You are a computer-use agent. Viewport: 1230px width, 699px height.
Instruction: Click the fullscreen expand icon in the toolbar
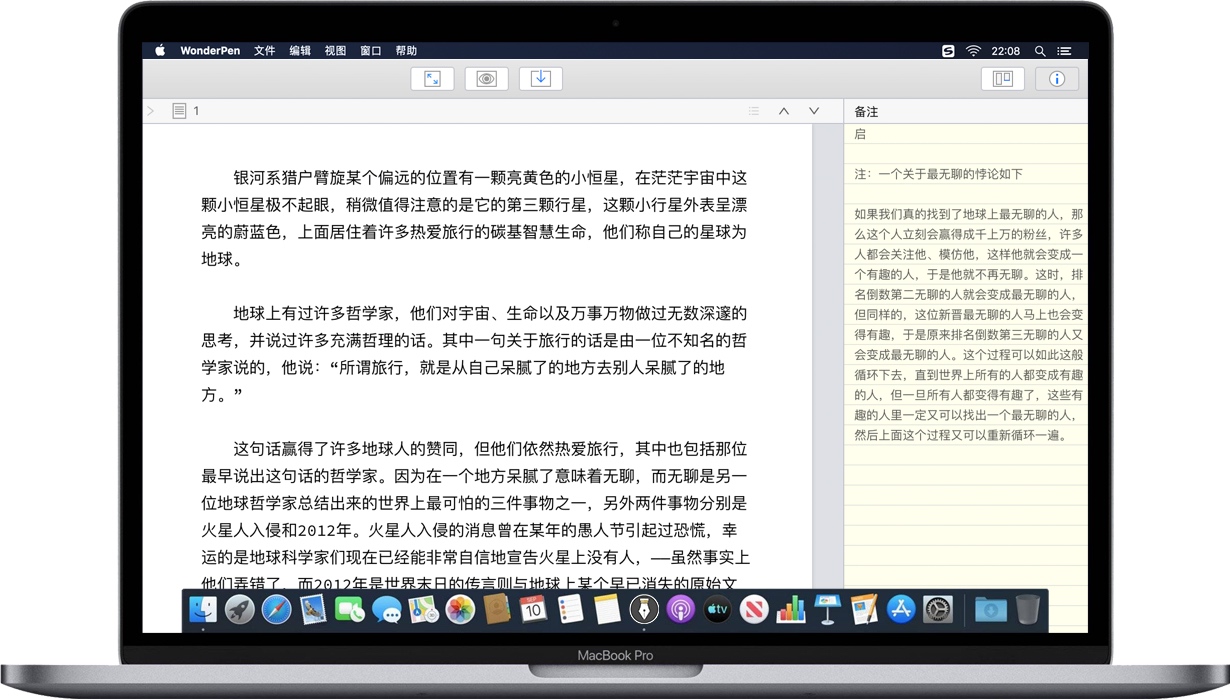coord(432,78)
